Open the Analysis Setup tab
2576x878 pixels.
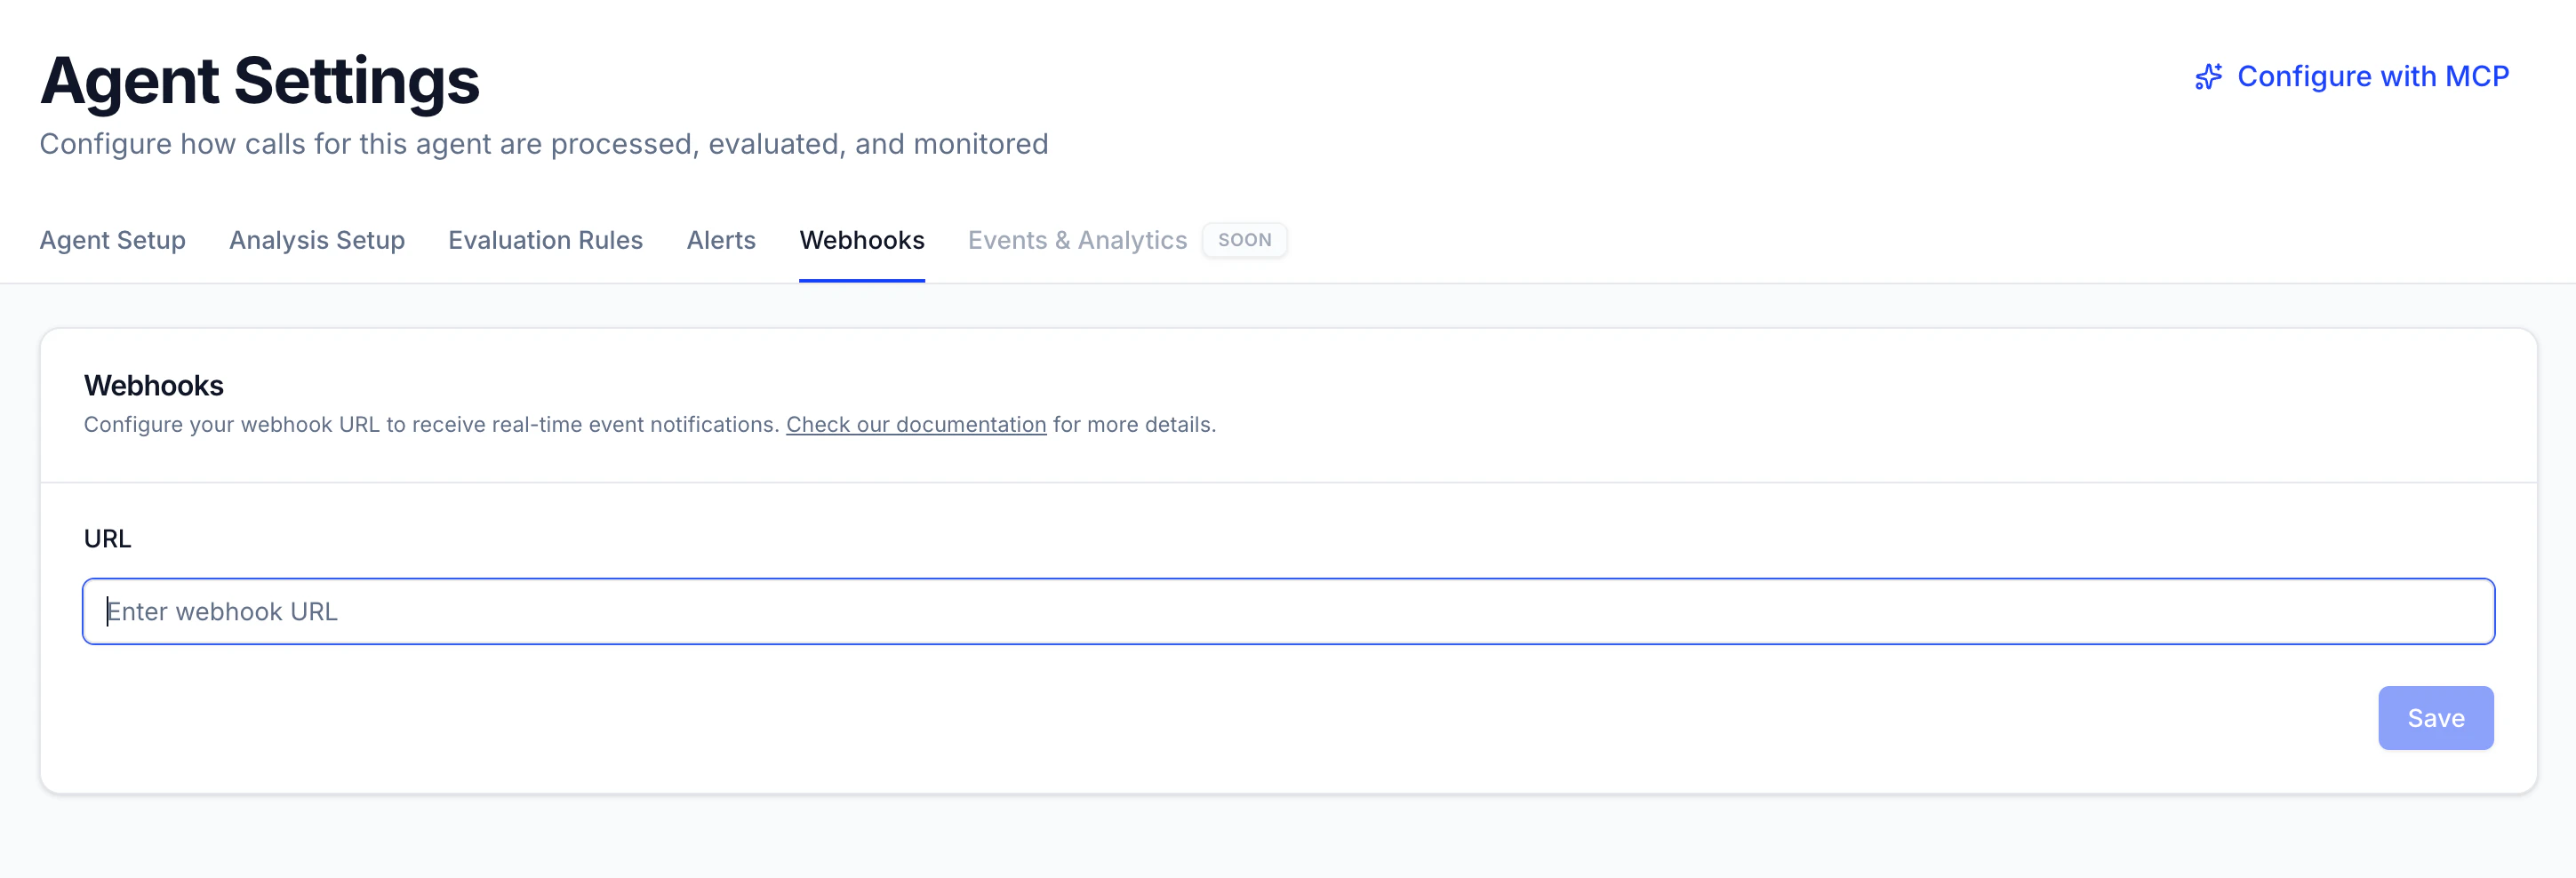coord(317,240)
